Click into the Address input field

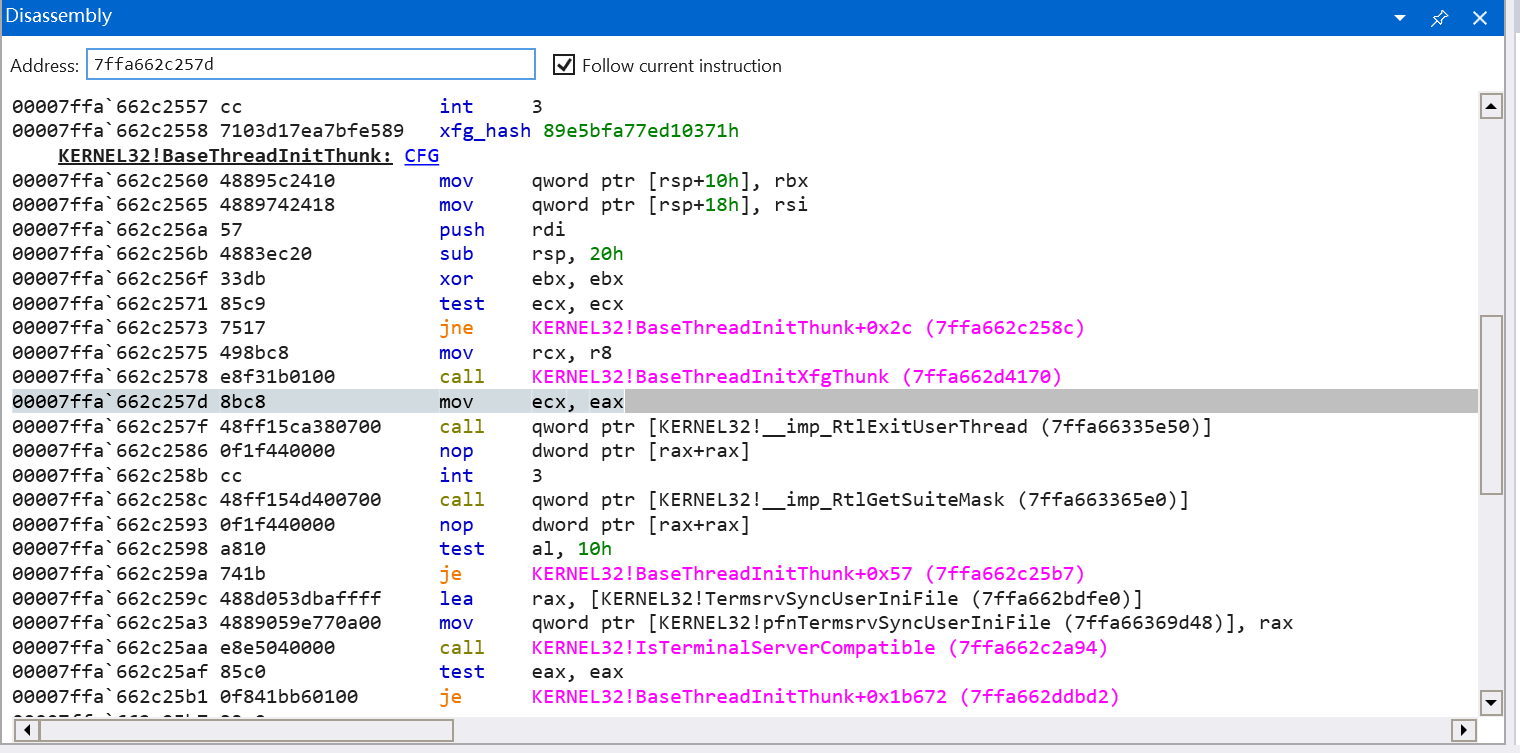coord(310,65)
